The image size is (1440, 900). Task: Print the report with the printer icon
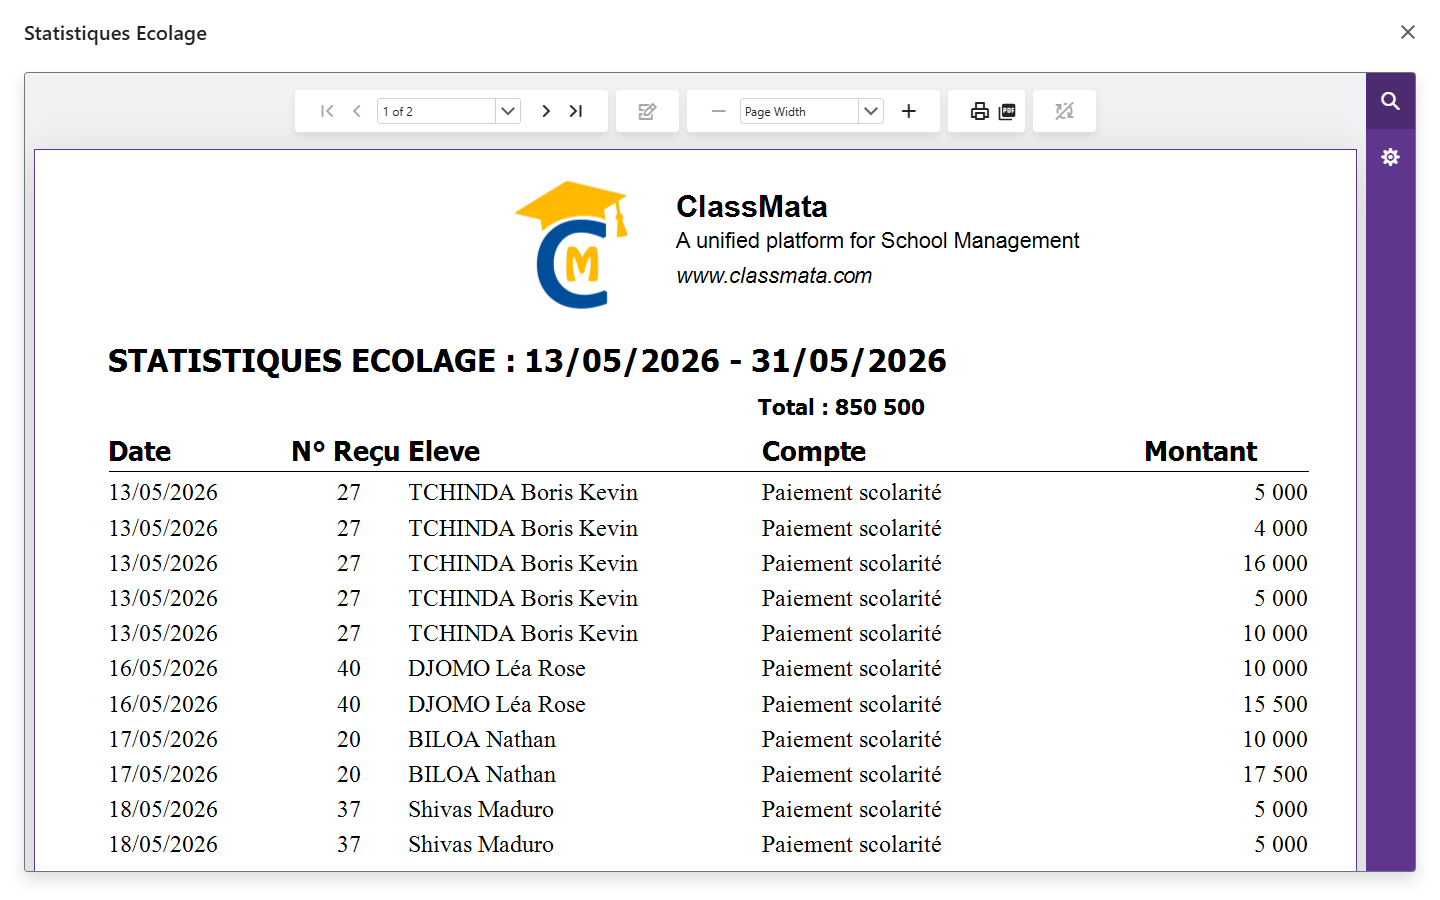click(980, 111)
